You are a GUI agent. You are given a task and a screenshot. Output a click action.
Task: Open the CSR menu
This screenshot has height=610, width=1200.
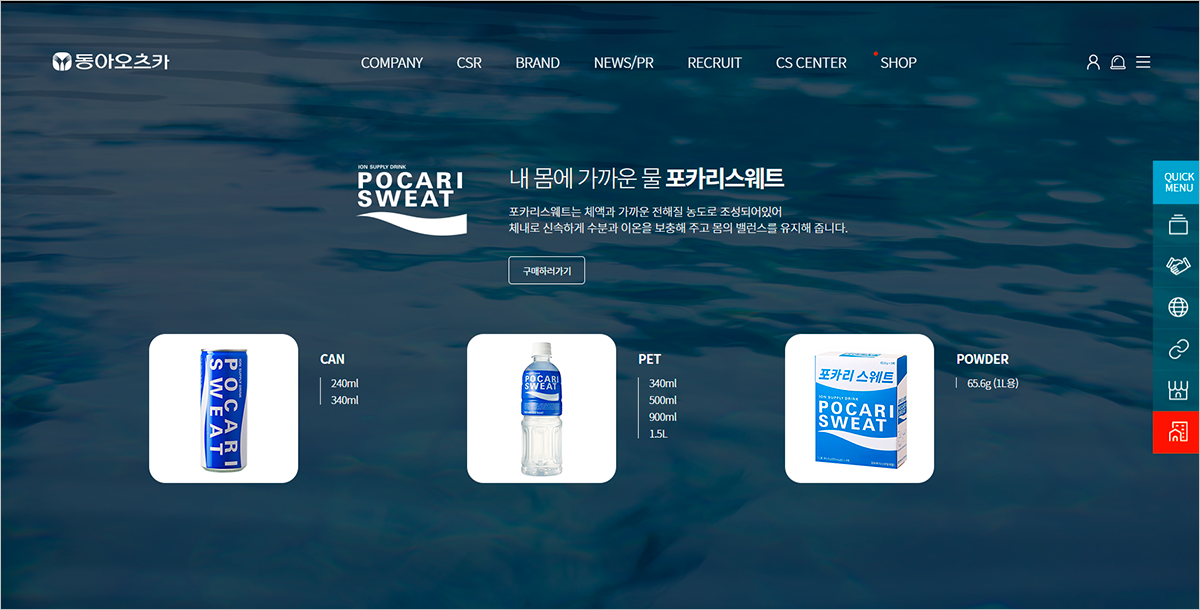469,62
